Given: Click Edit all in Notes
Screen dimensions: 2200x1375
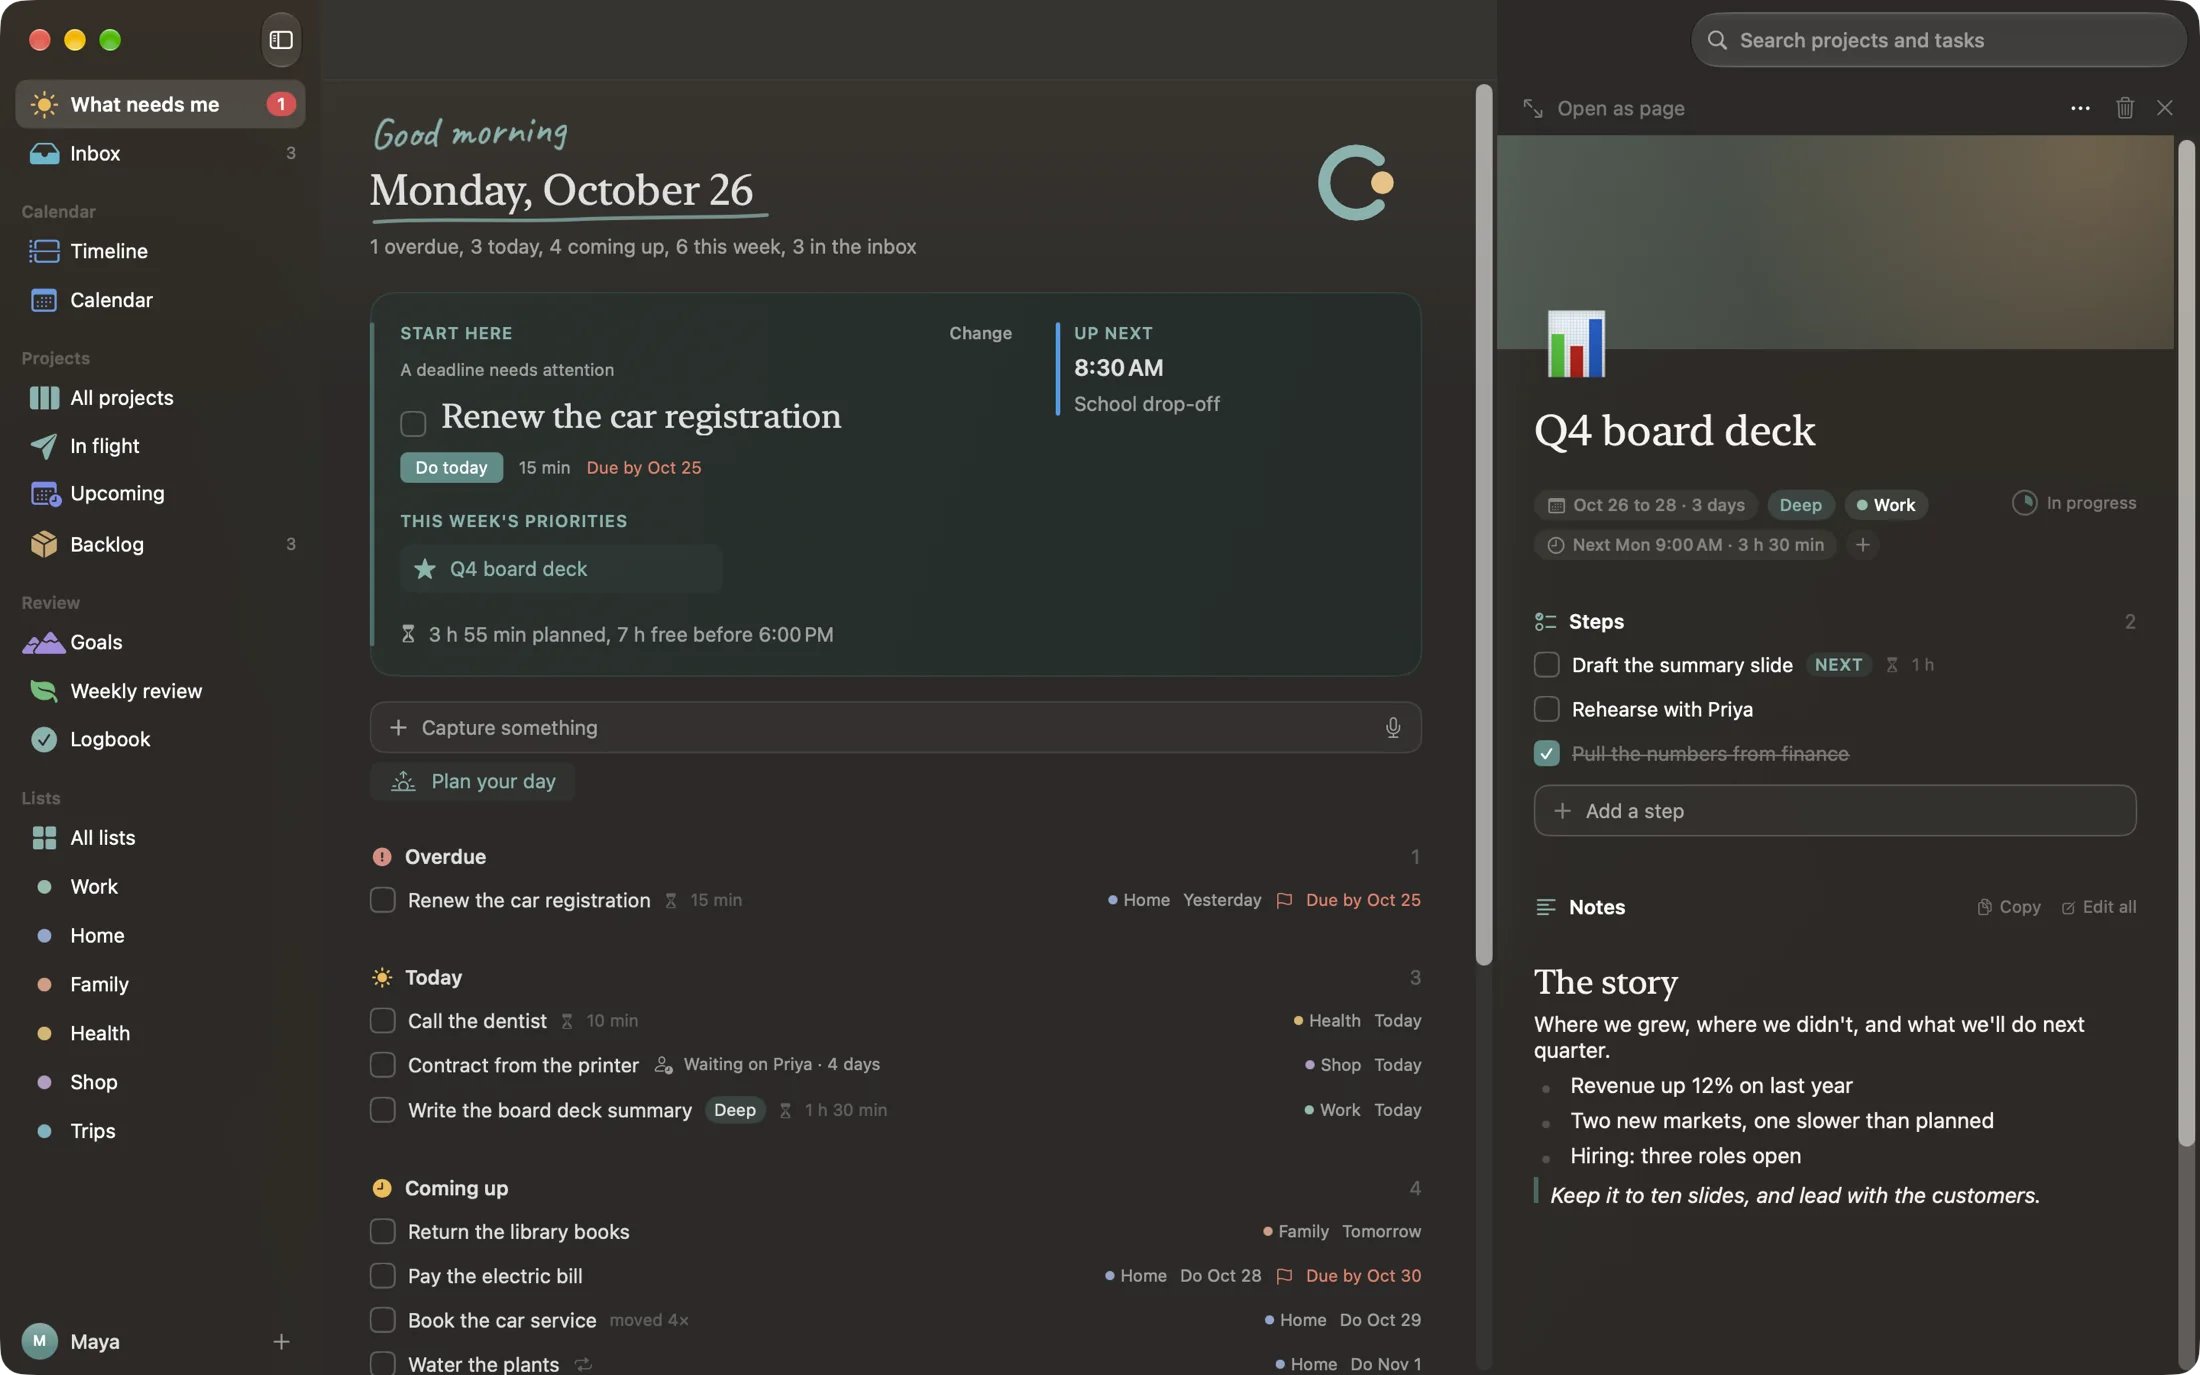Looking at the screenshot, I should (x=2098, y=907).
